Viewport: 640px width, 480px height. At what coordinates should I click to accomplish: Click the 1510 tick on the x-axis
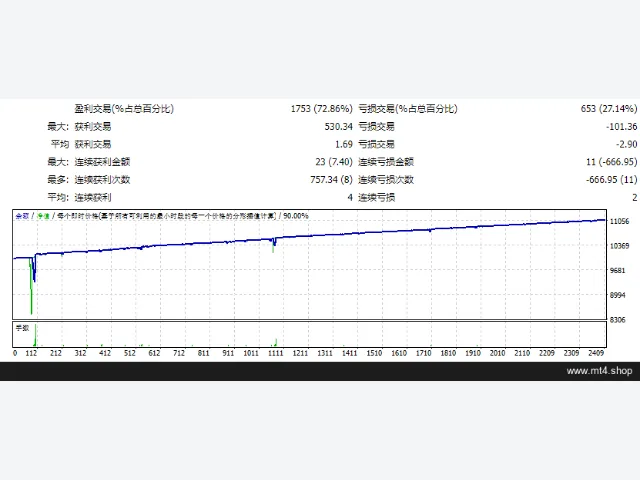point(374,353)
